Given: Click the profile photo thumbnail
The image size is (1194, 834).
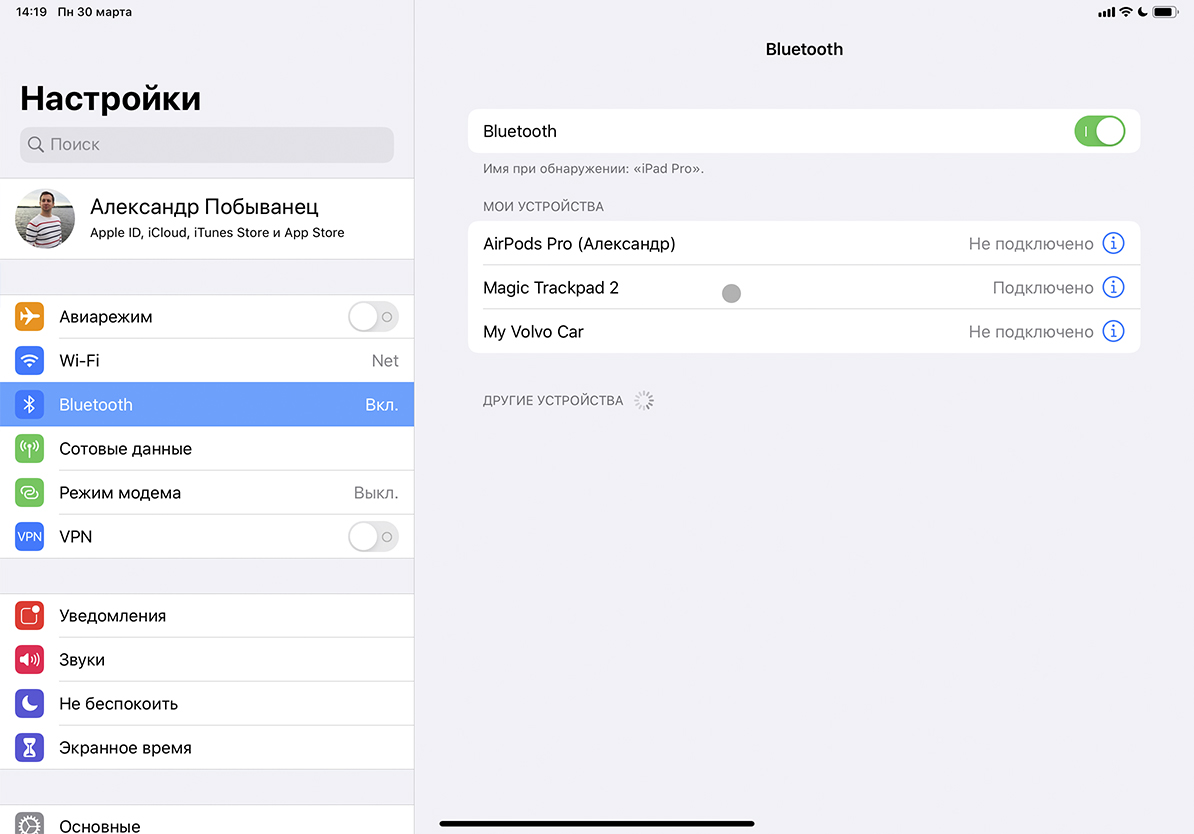Looking at the screenshot, I should point(45,219).
